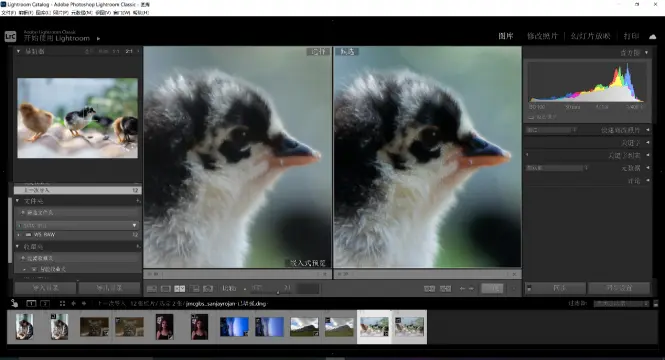
Task: Go back using the filmstrip left arrow
Action: (73, 304)
